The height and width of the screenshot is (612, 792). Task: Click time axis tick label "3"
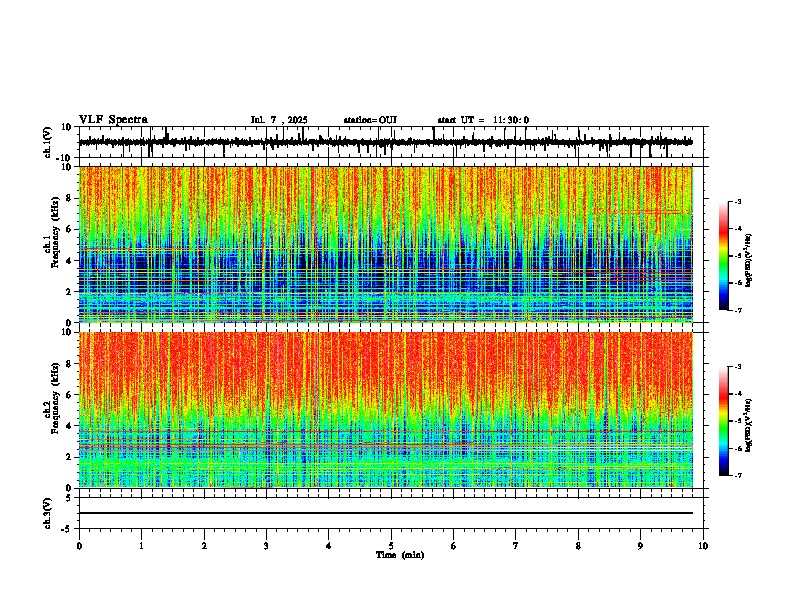266,546
